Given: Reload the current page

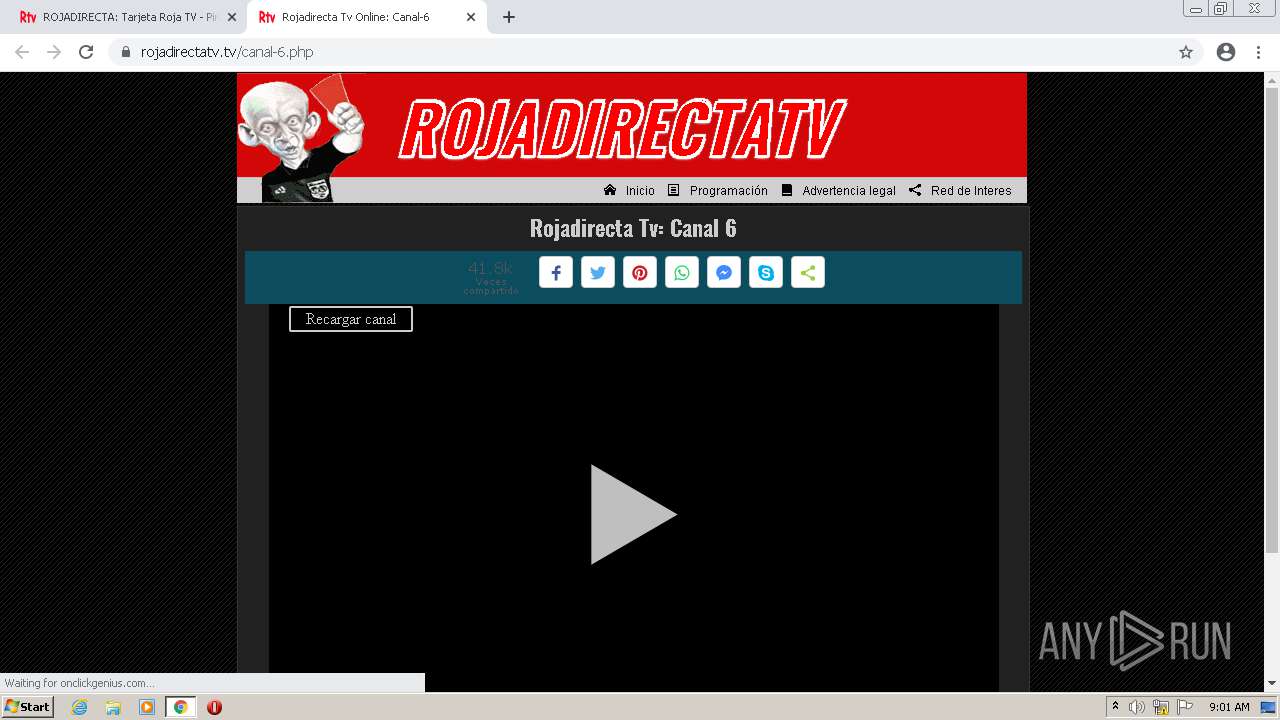Looking at the screenshot, I should 86,52.
